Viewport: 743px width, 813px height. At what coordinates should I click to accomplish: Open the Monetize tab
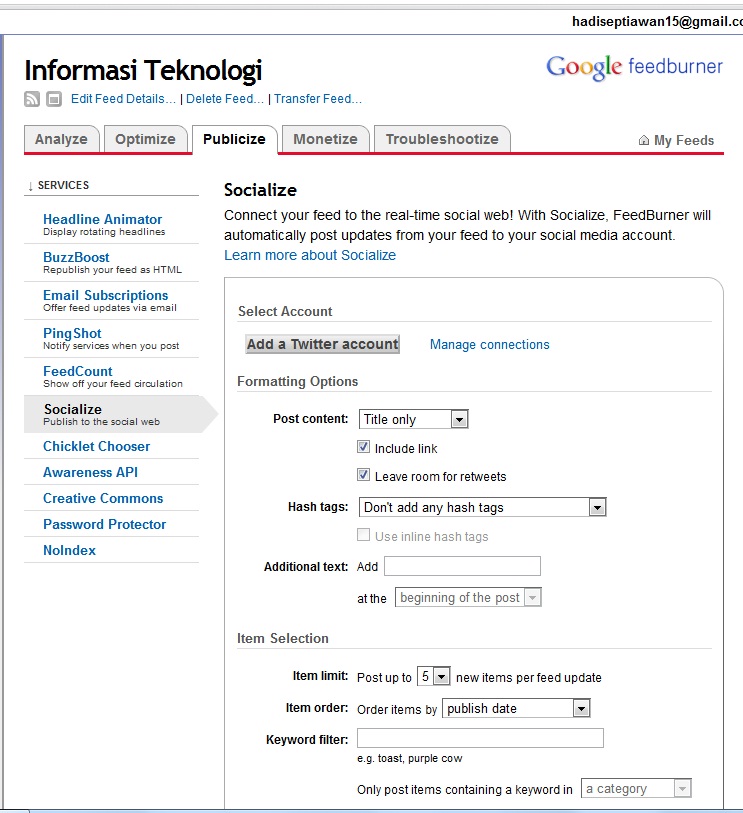[x=325, y=139]
